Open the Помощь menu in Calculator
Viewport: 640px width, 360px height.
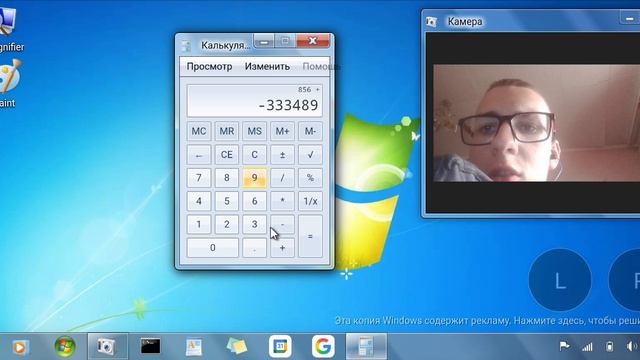point(320,67)
